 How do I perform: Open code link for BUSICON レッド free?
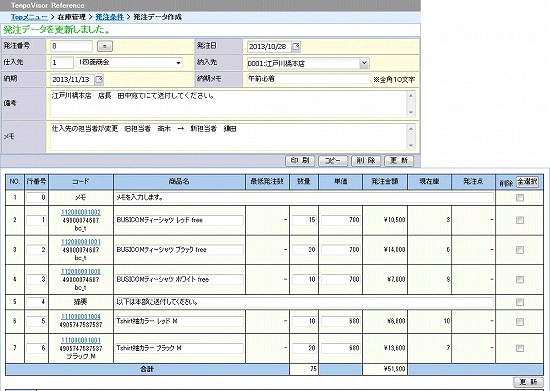click(x=81, y=212)
